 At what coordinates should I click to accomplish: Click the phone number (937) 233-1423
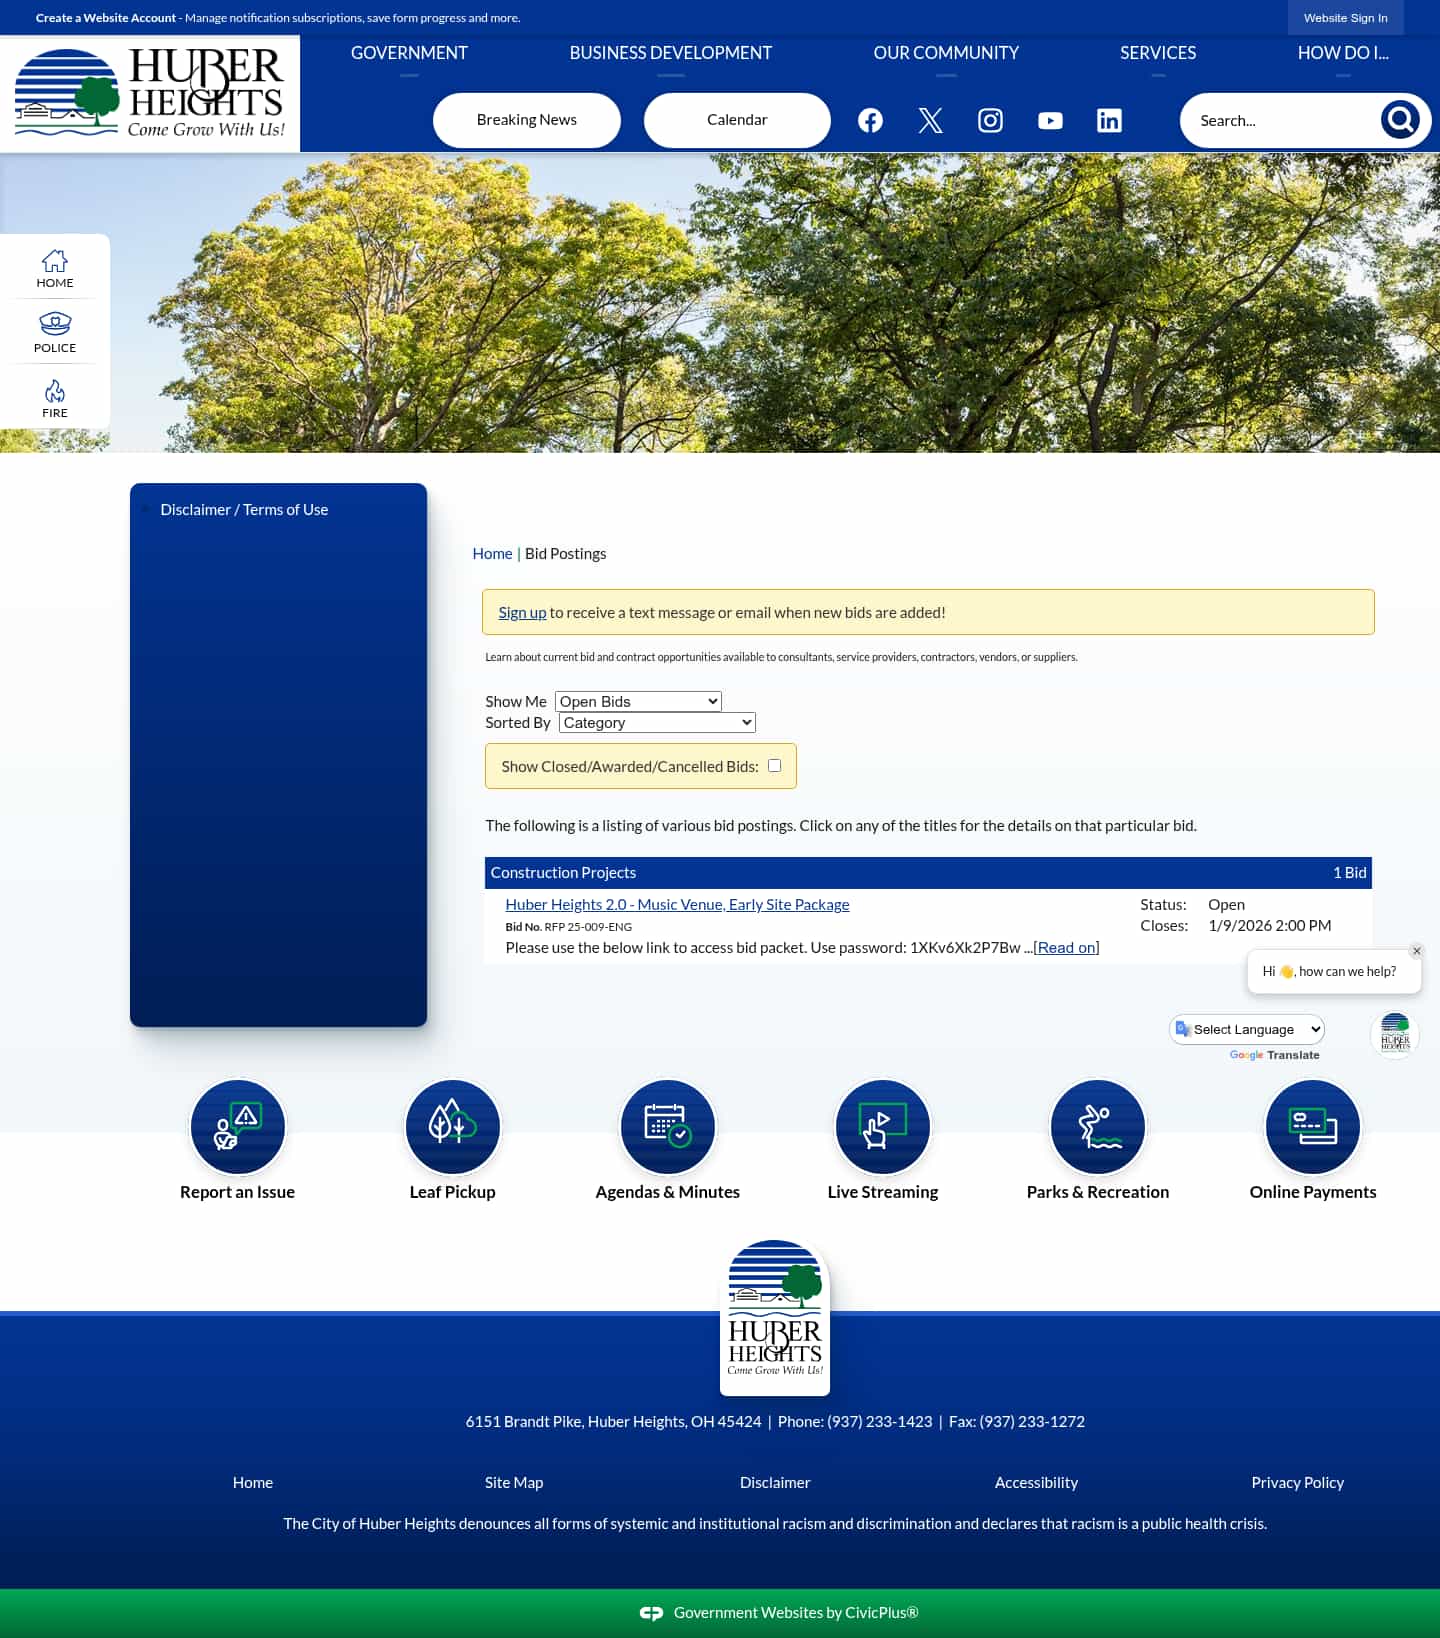click(879, 1421)
